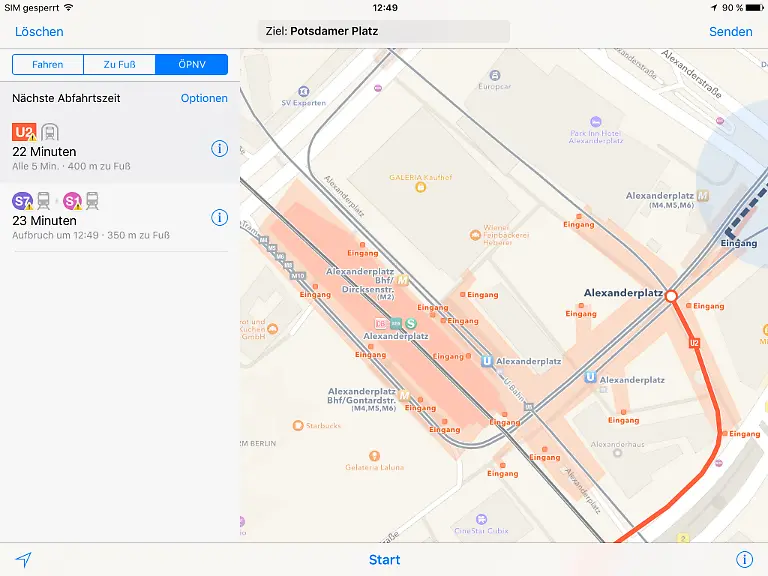
Task: Tap the current location arrow icon
Action: 23,560
